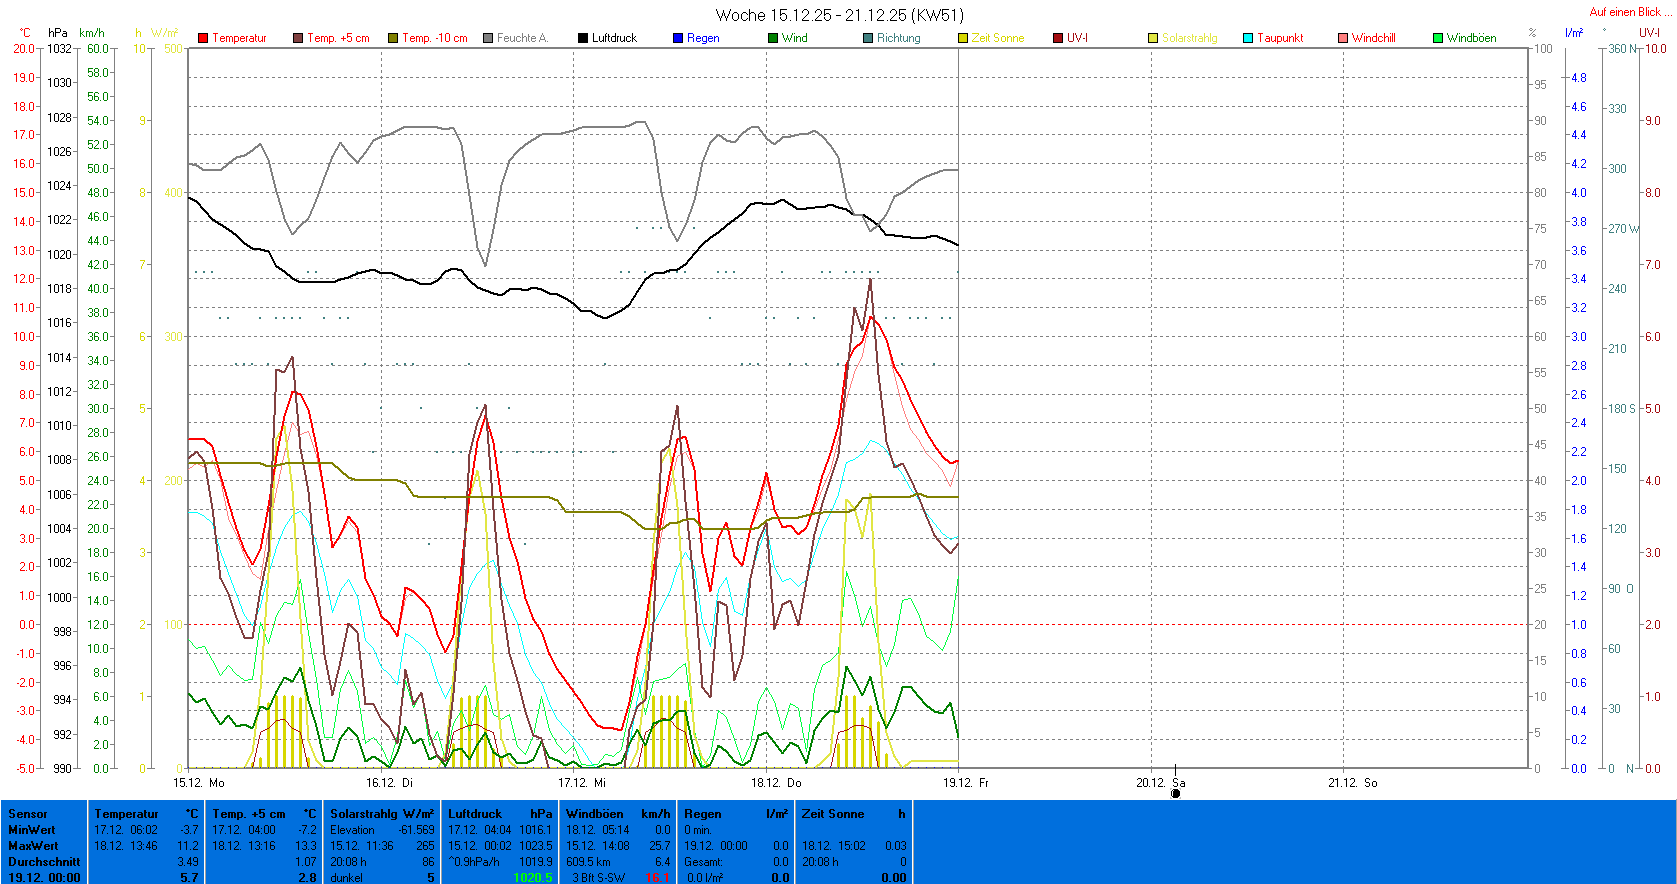Viewport: 1677px width, 884px height.
Task: Click the UV-I legend square
Action: 1058,38
